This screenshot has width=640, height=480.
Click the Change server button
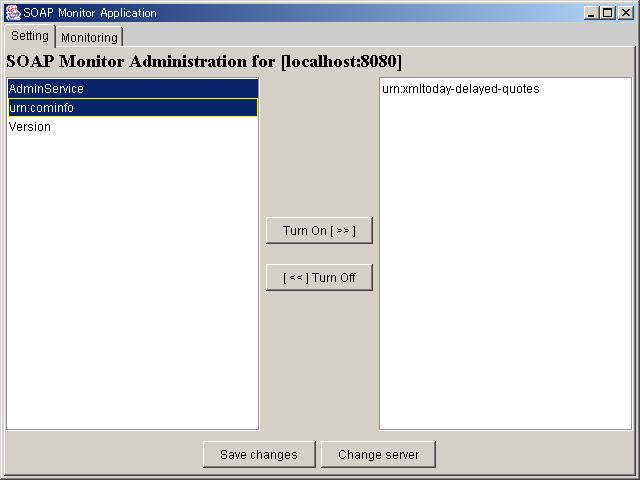(x=377, y=454)
